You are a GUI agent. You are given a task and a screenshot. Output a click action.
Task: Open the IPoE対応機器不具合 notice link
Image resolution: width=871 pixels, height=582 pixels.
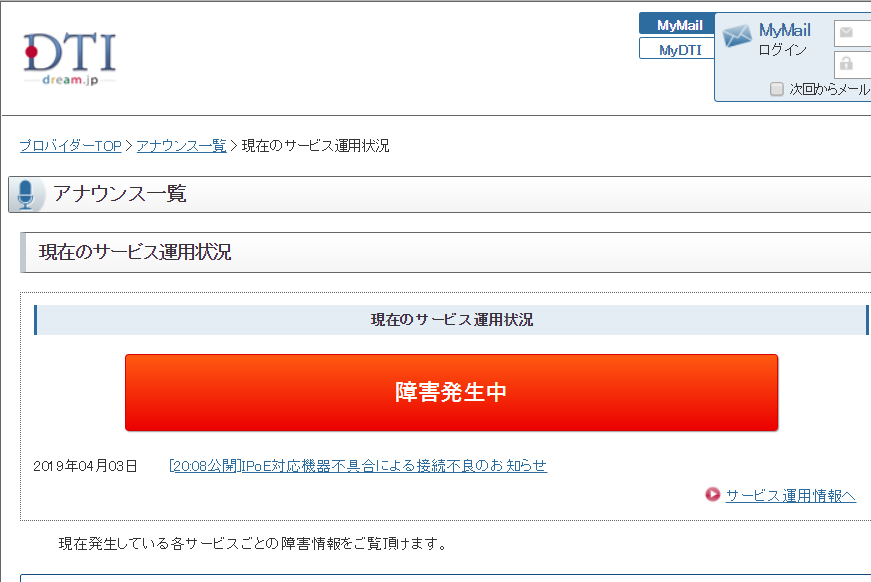coord(358,465)
